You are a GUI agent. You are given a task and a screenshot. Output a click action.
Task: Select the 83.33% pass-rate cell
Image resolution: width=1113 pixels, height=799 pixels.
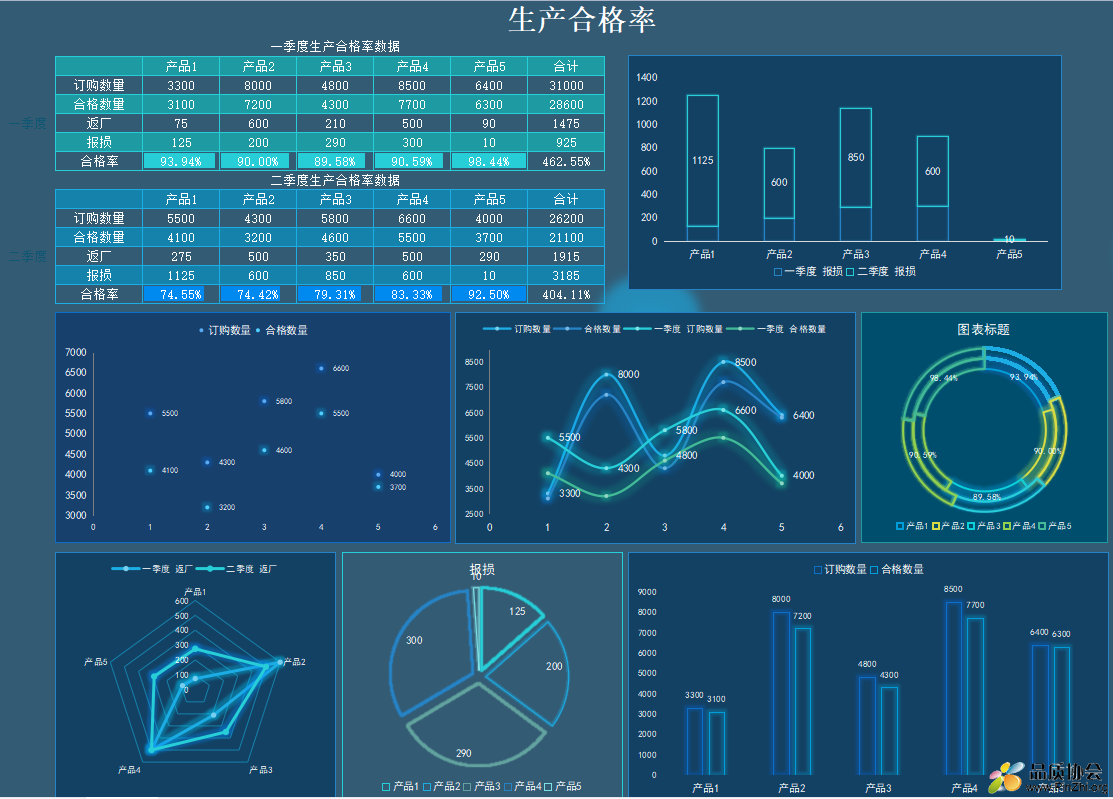tap(412, 294)
